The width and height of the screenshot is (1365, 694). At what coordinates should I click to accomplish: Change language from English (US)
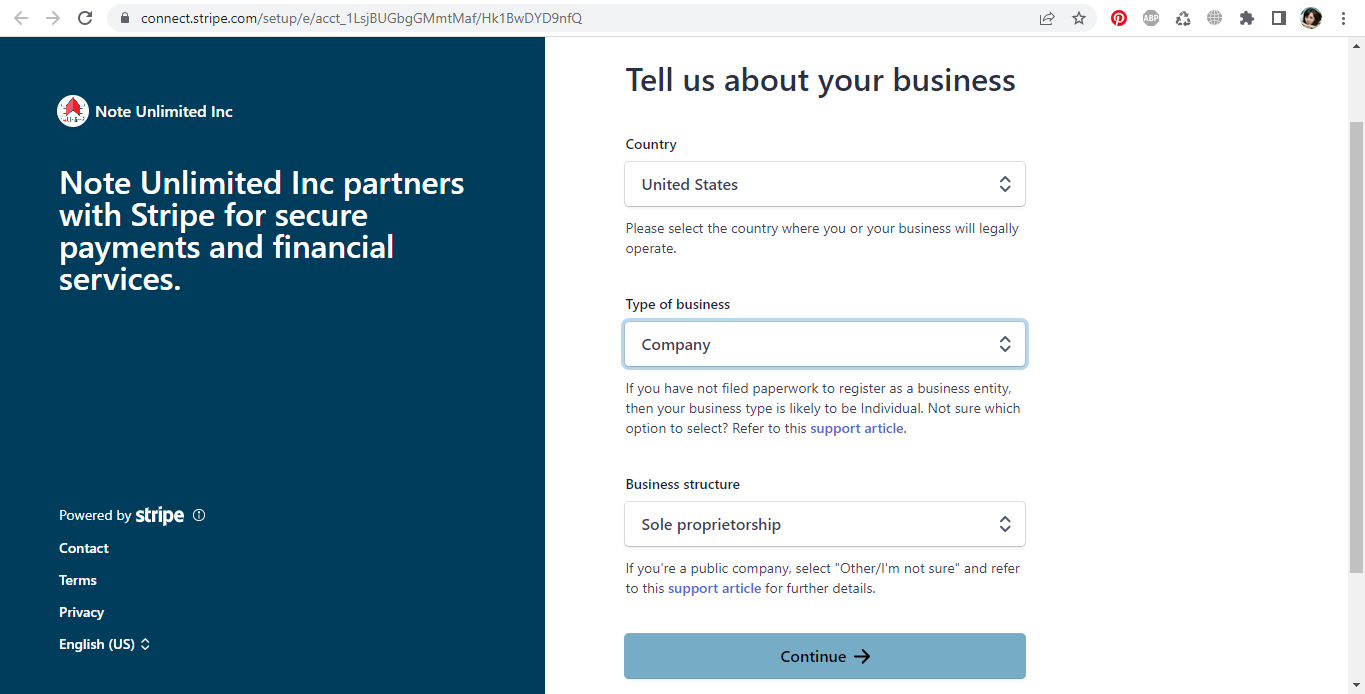[104, 644]
